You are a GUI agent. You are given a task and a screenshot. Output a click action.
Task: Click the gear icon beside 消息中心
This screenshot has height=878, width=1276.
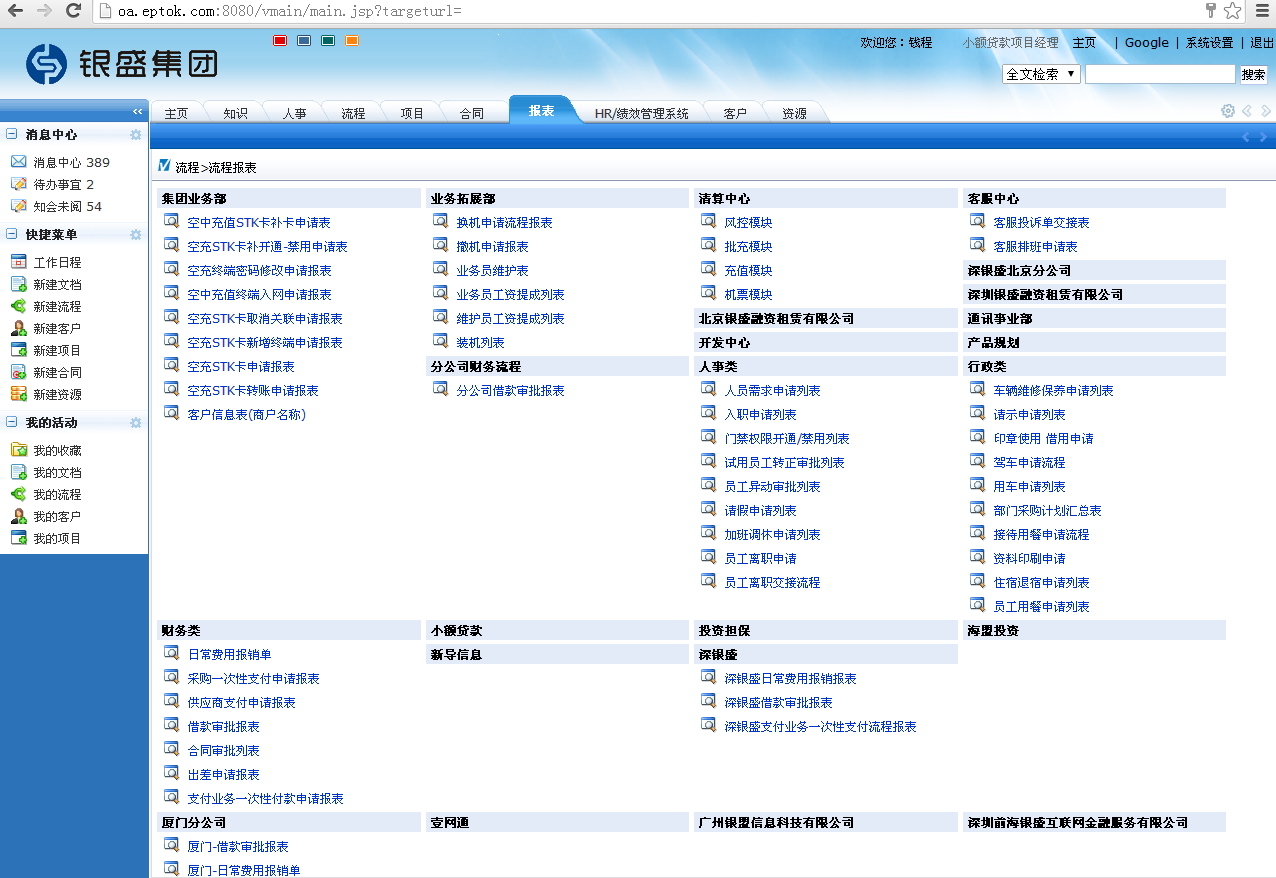[x=136, y=134]
